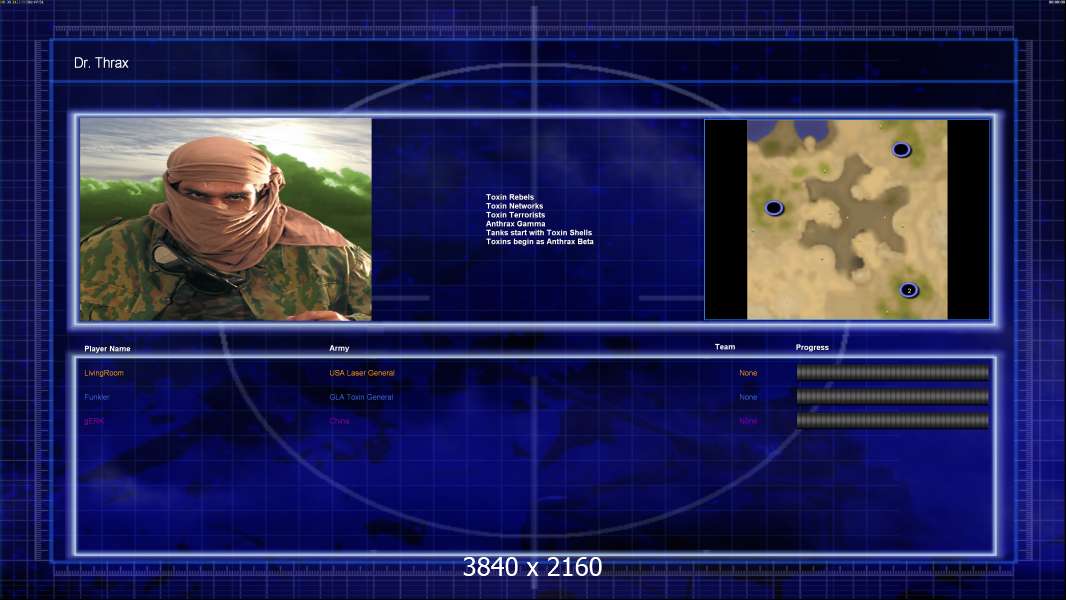Click the Team column header
Image resolution: width=1066 pixels, height=600 pixels.
pos(725,347)
